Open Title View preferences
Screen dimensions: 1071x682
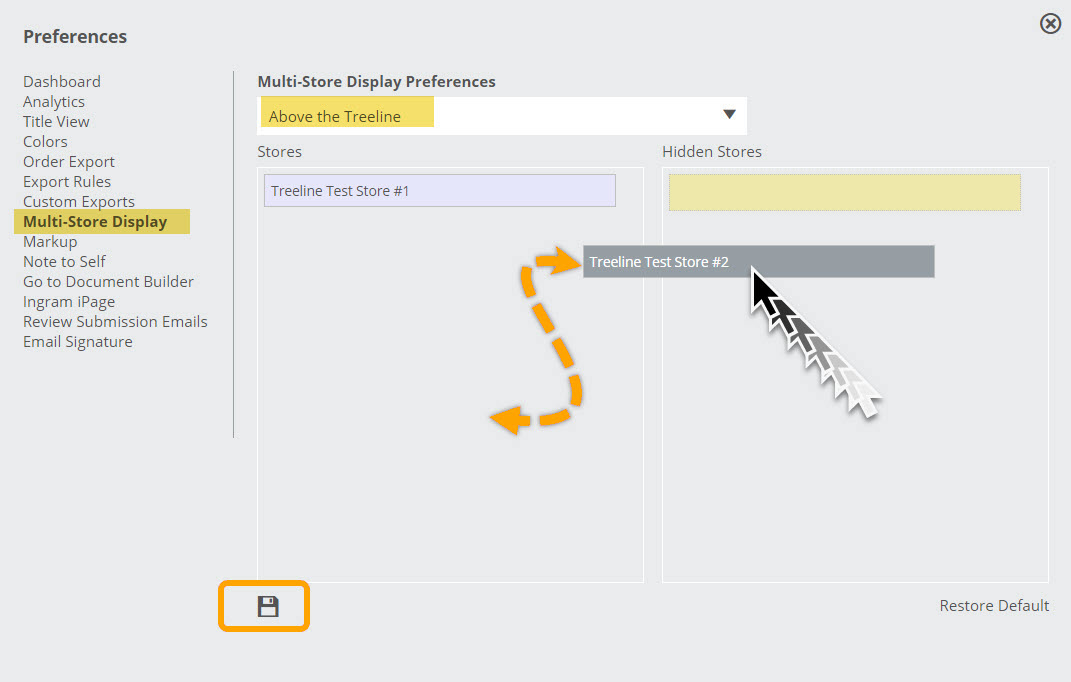pyautogui.click(x=56, y=122)
